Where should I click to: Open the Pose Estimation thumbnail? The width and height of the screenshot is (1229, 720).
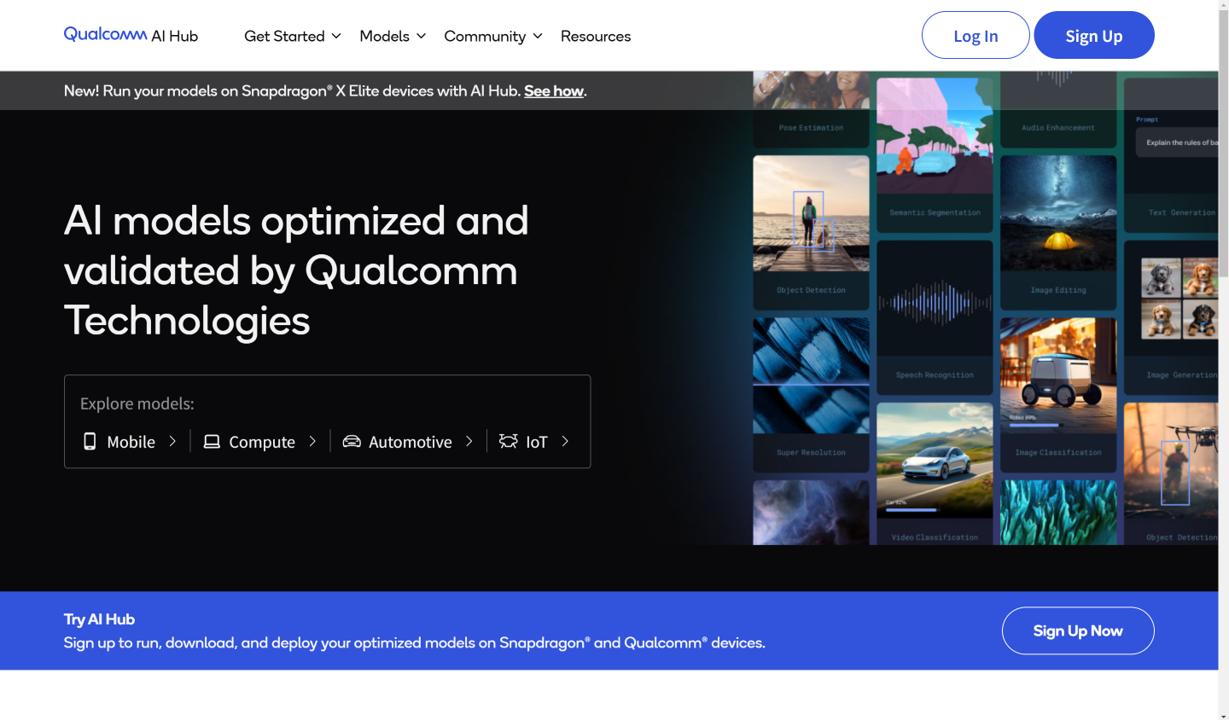coord(811,108)
